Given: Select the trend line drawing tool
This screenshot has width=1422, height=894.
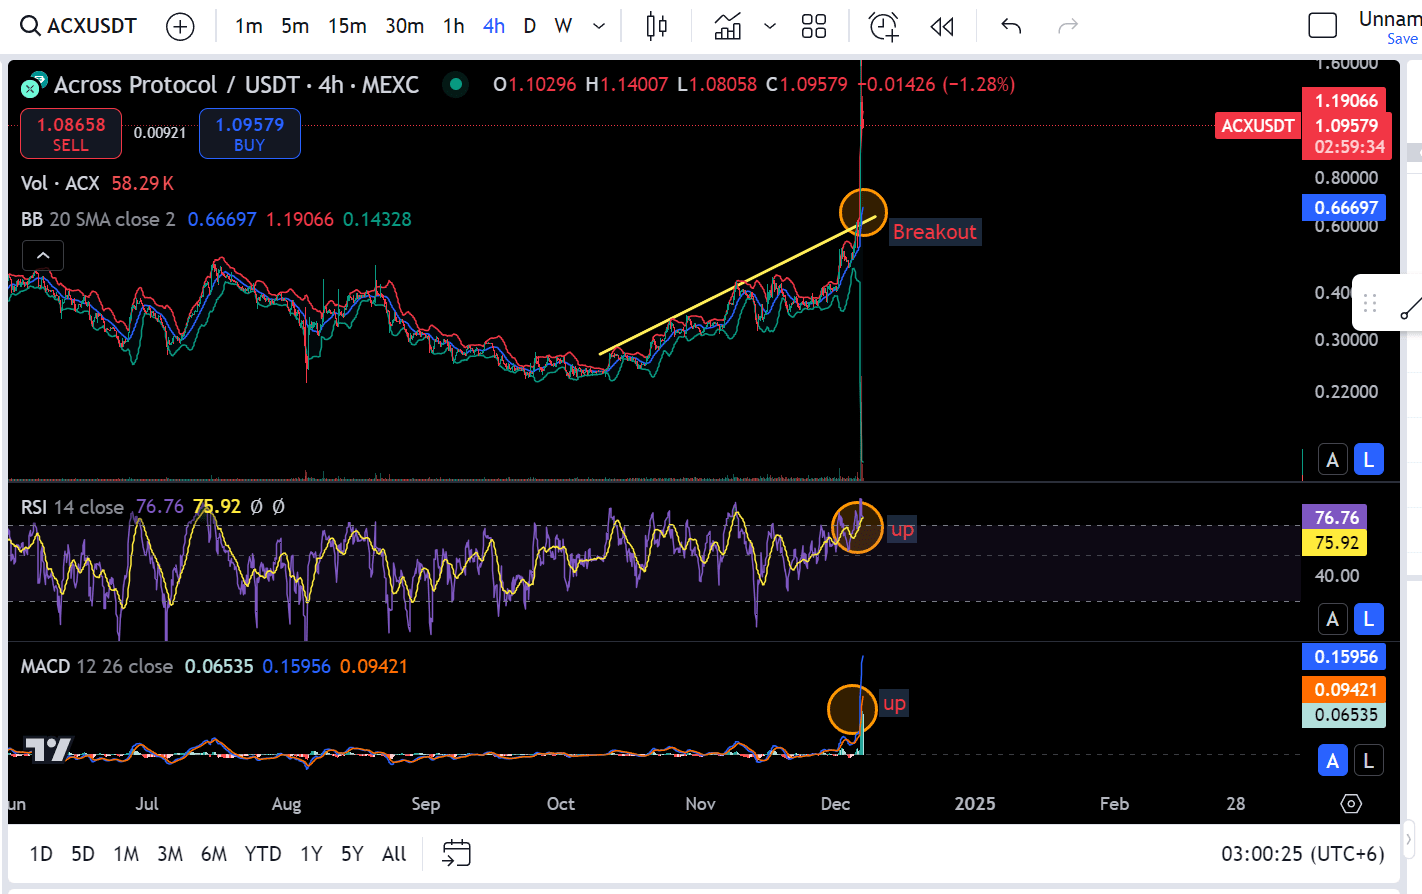Looking at the screenshot, I should [x=1410, y=308].
